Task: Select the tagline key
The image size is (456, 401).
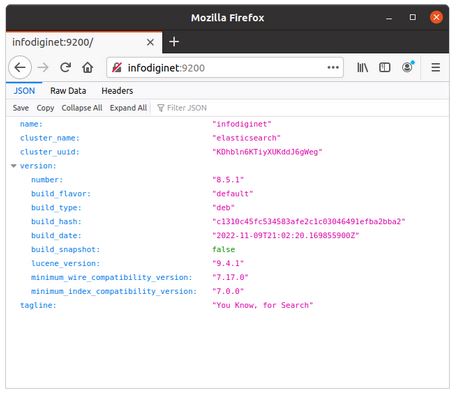Action: (x=38, y=305)
